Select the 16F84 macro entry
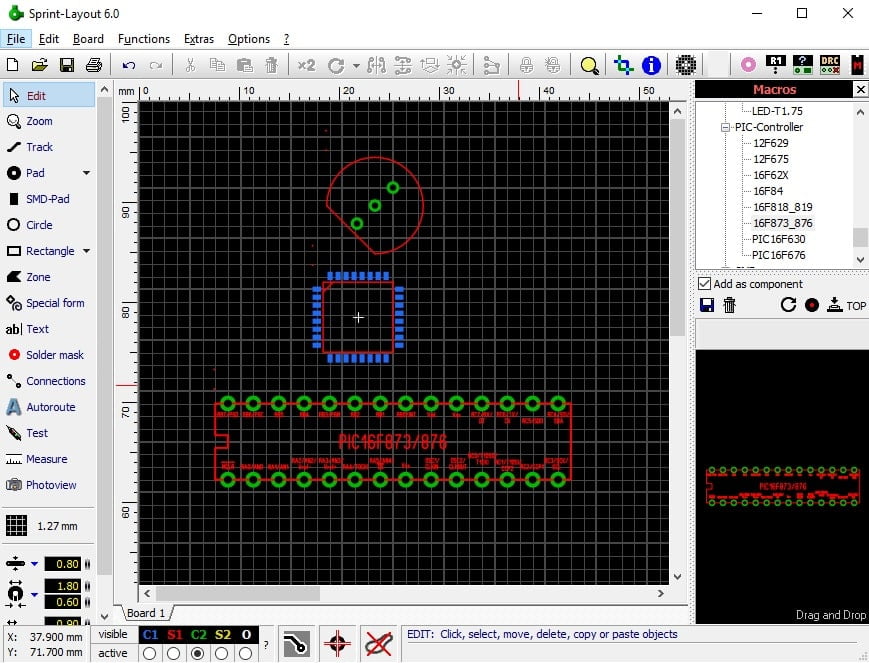The height and width of the screenshot is (663, 869). (x=768, y=191)
